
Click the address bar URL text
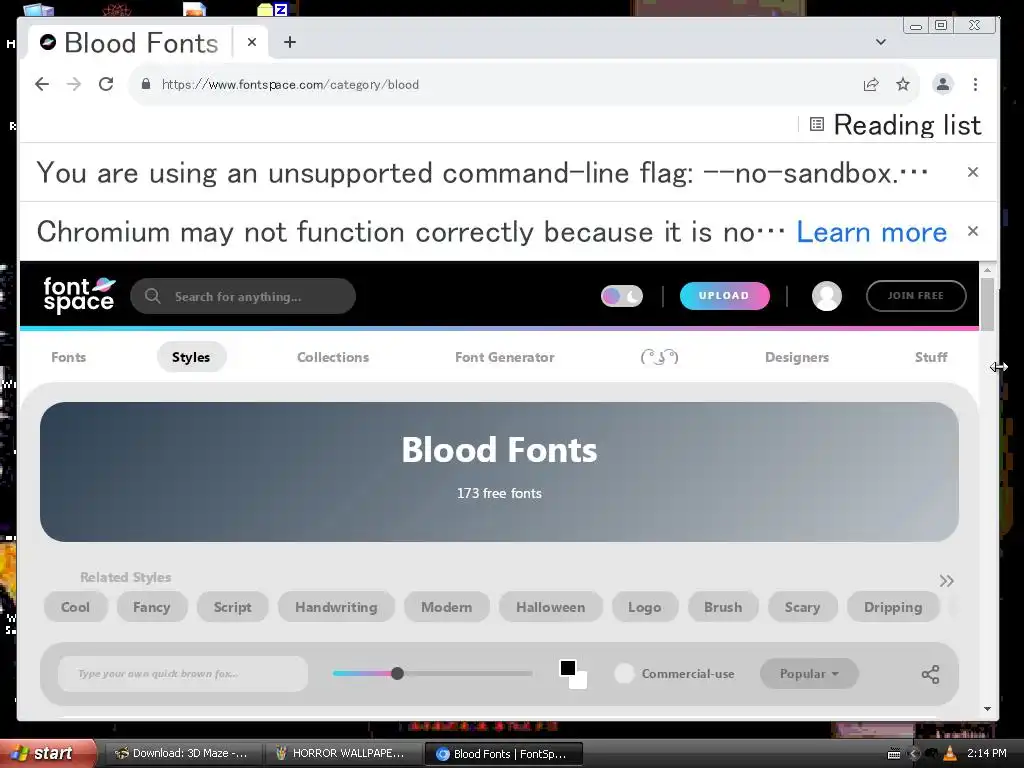coord(290,84)
